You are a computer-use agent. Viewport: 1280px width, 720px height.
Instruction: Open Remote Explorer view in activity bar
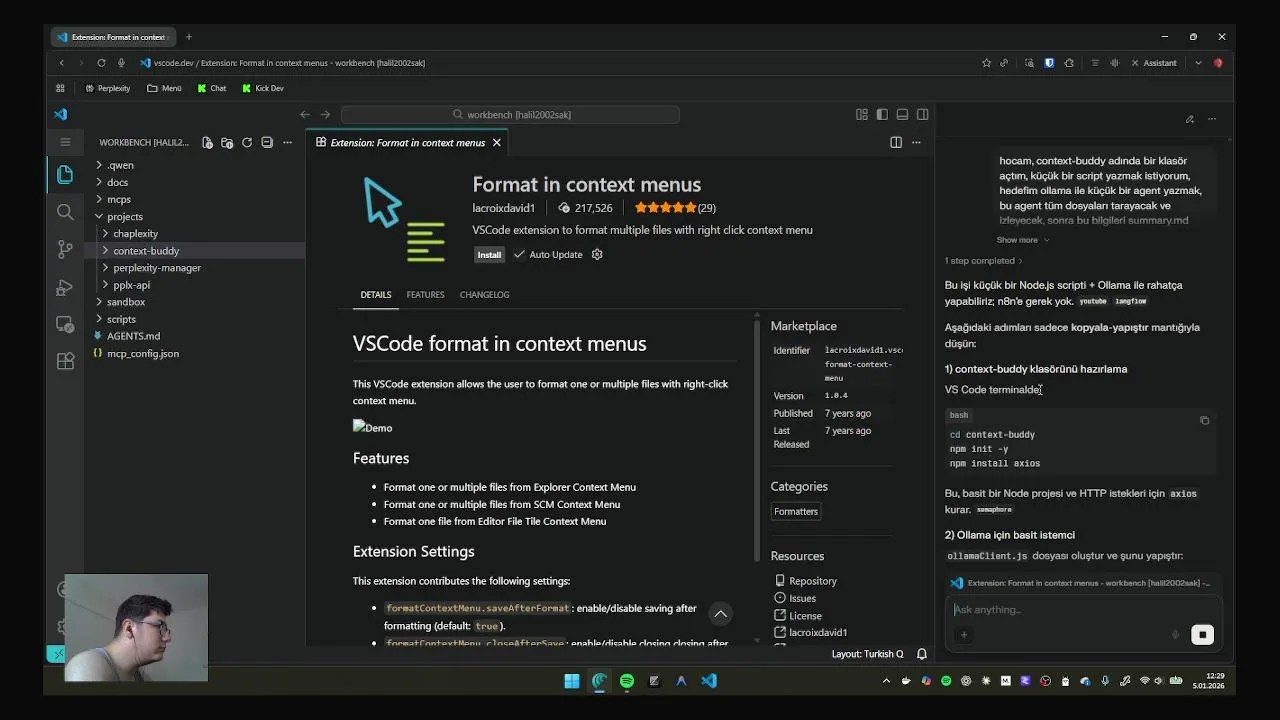(x=65, y=324)
